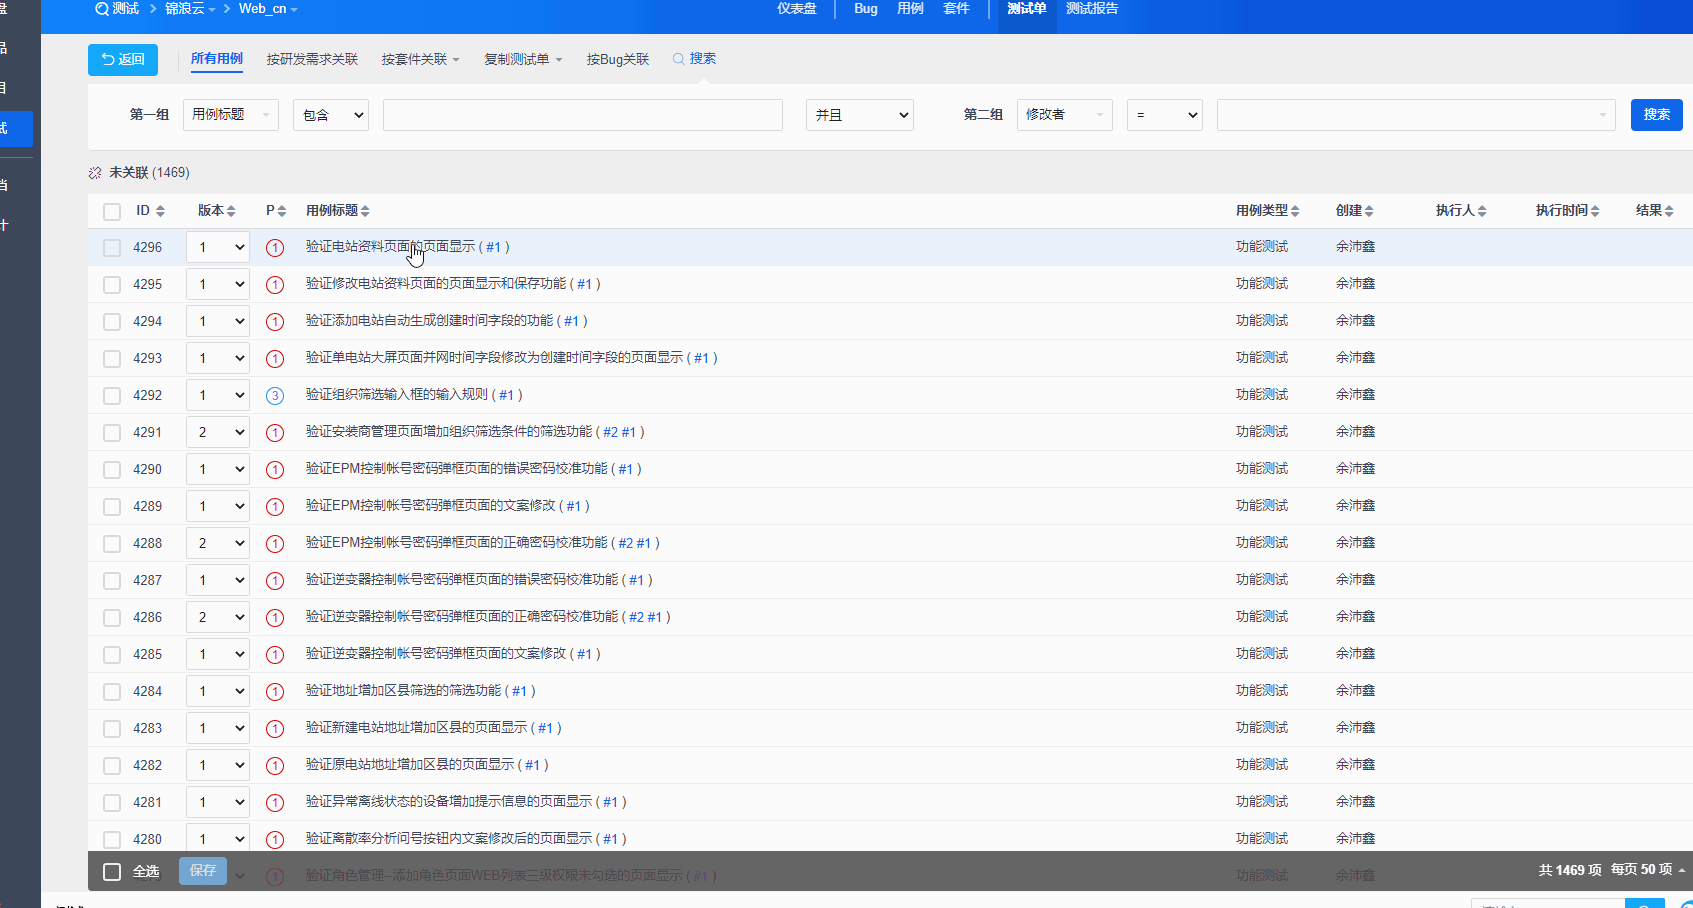Sort the table by 用例标题 column
1693x908 pixels.
click(x=365, y=211)
